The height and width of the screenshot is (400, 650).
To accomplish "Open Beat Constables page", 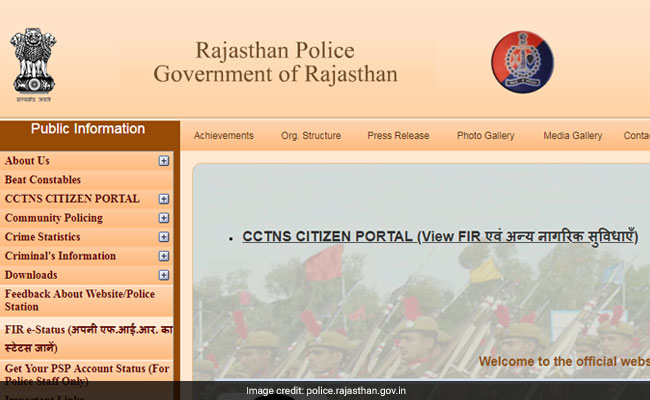I will 43,180.
